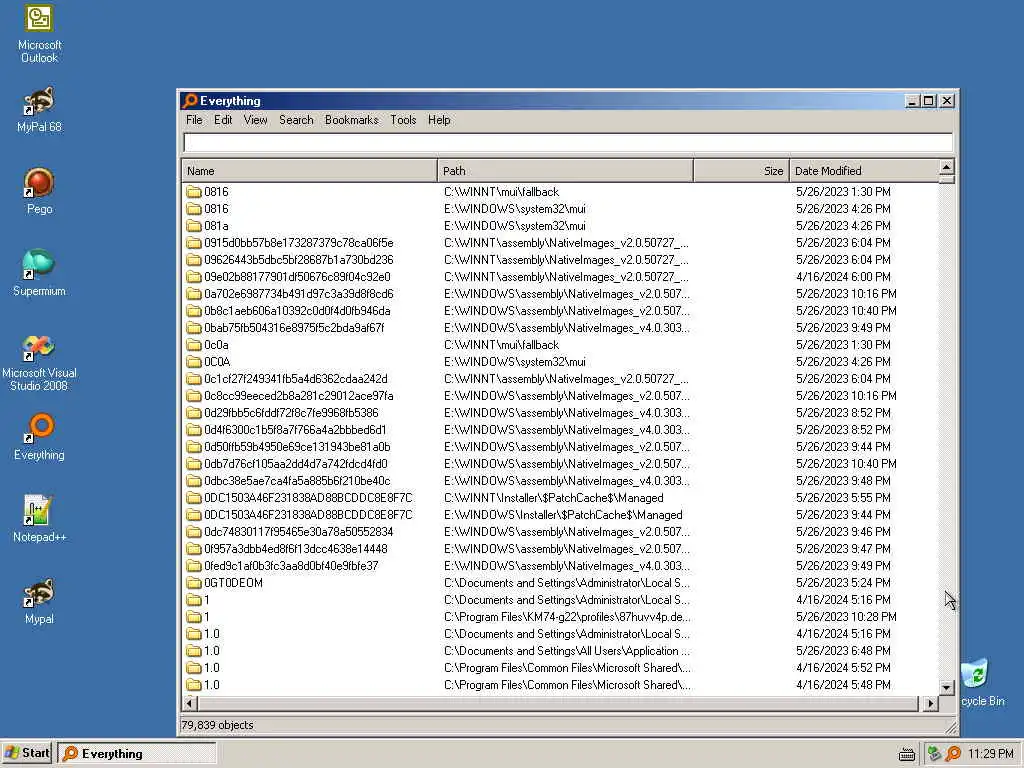Select row 0dbc38e5ae7ca4fa5a885b6f210be40c
Image resolution: width=1024 pixels, height=768 pixels.
pos(560,481)
